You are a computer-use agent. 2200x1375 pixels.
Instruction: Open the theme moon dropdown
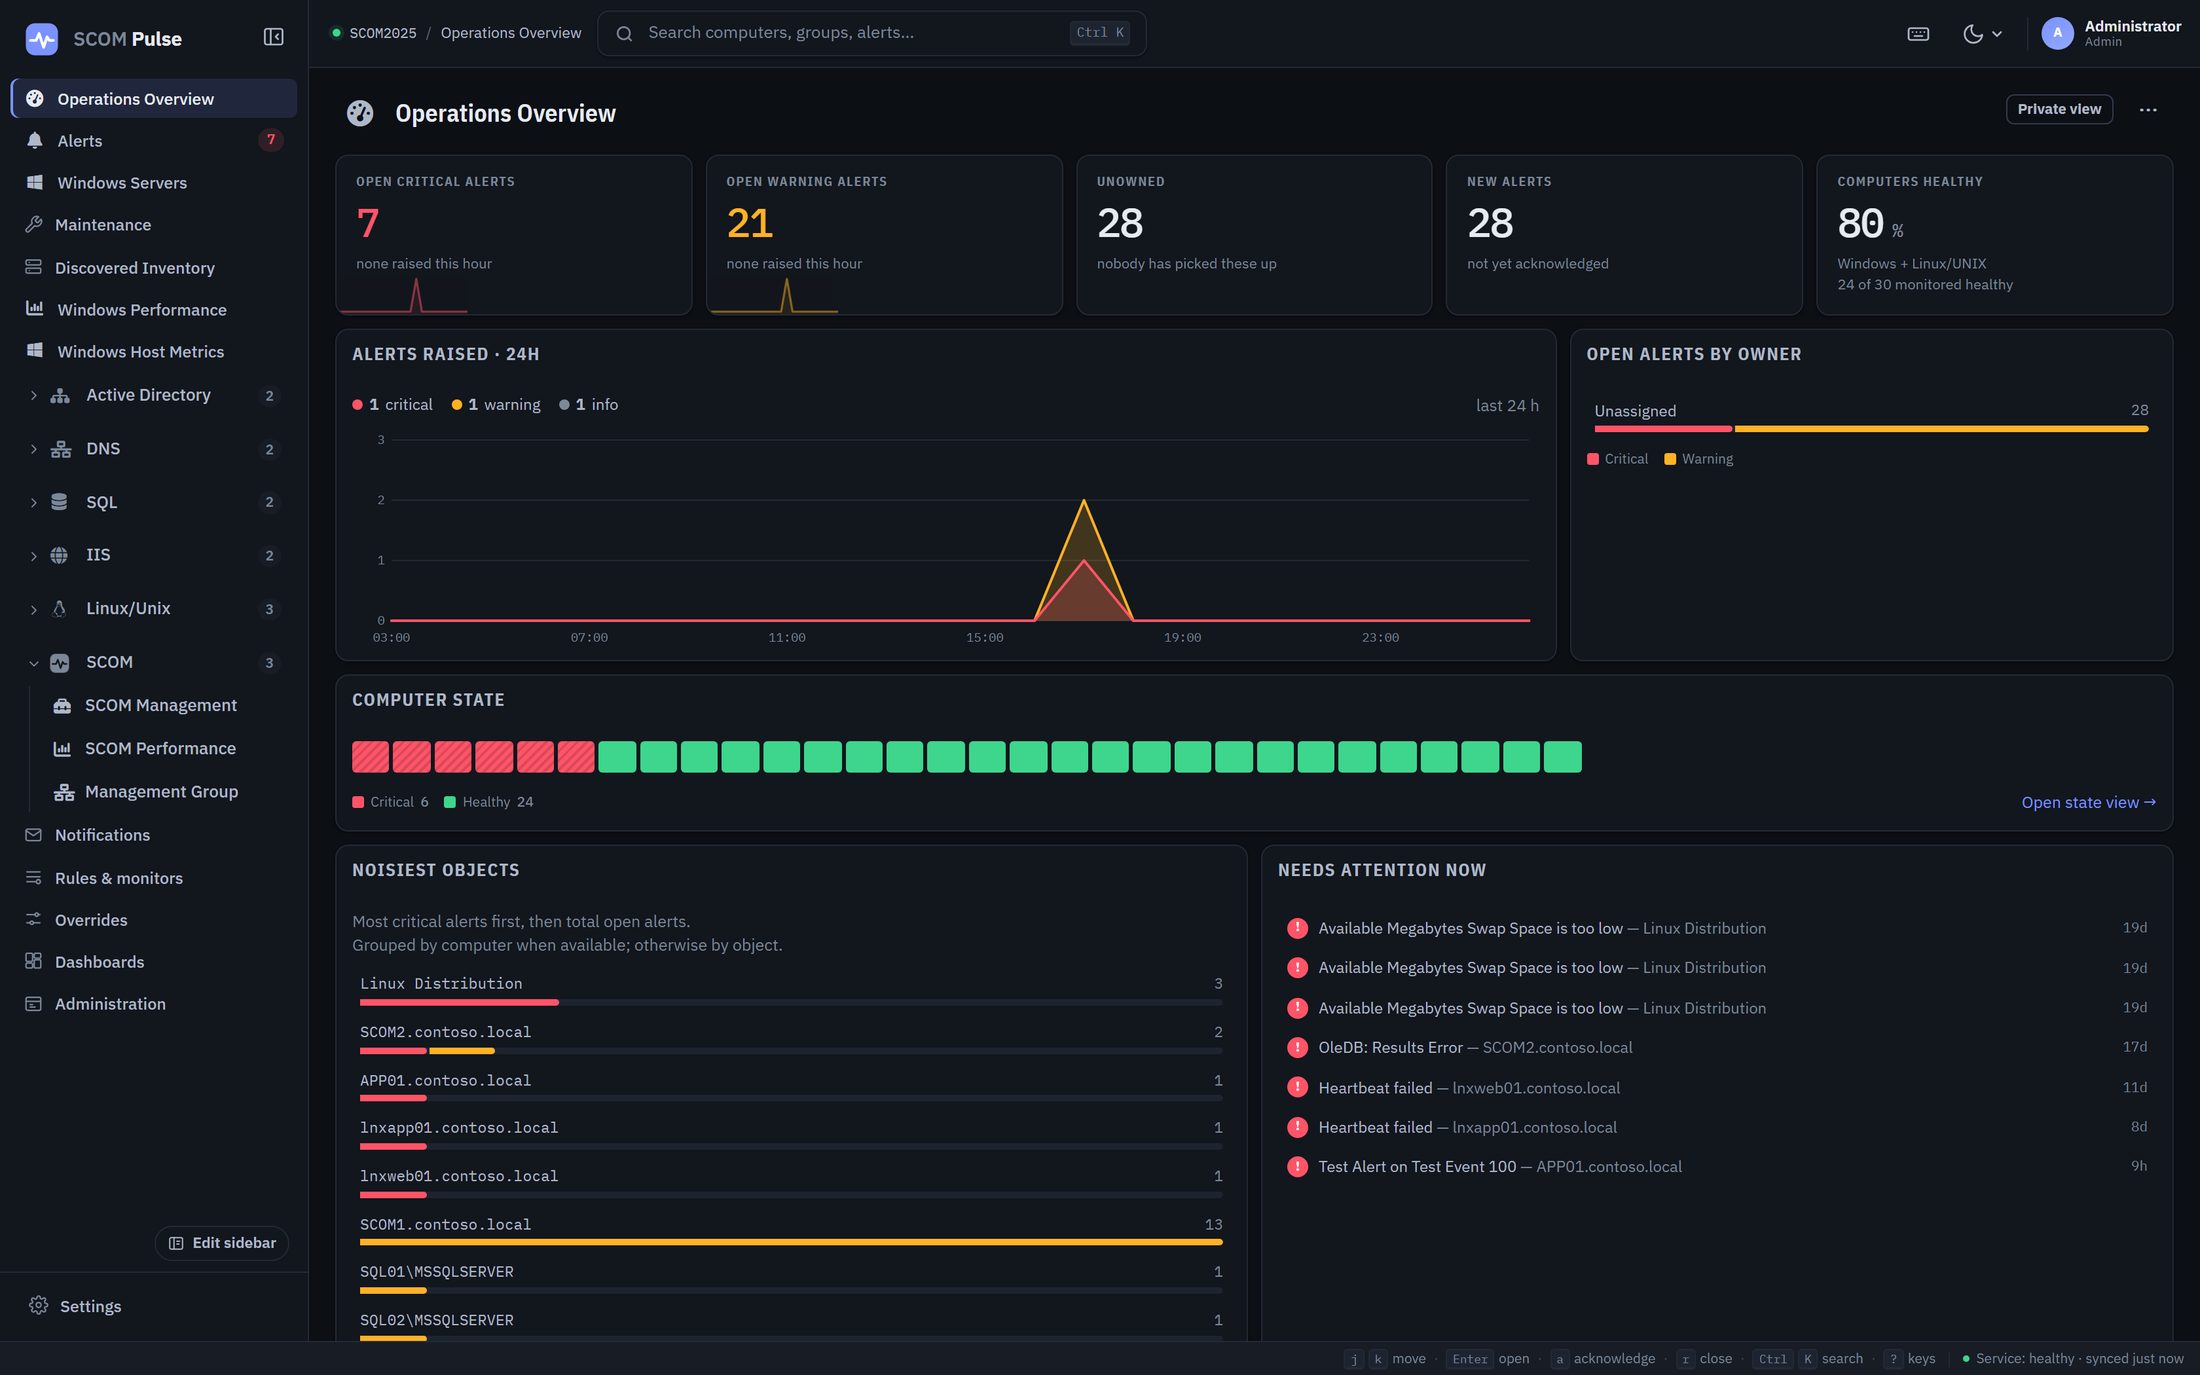pyautogui.click(x=1982, y=34)
